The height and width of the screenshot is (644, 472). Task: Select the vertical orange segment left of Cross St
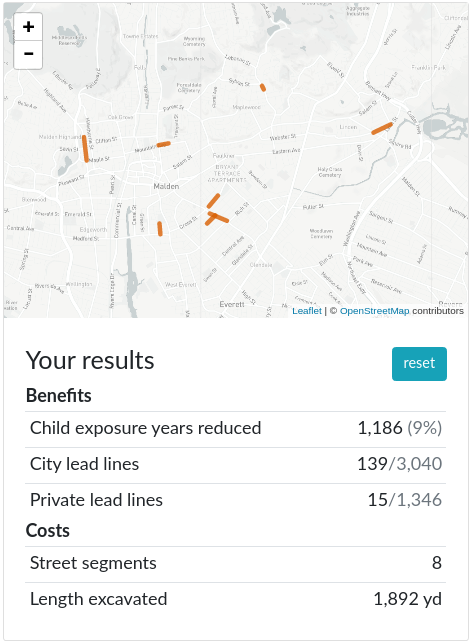[160, 229]
